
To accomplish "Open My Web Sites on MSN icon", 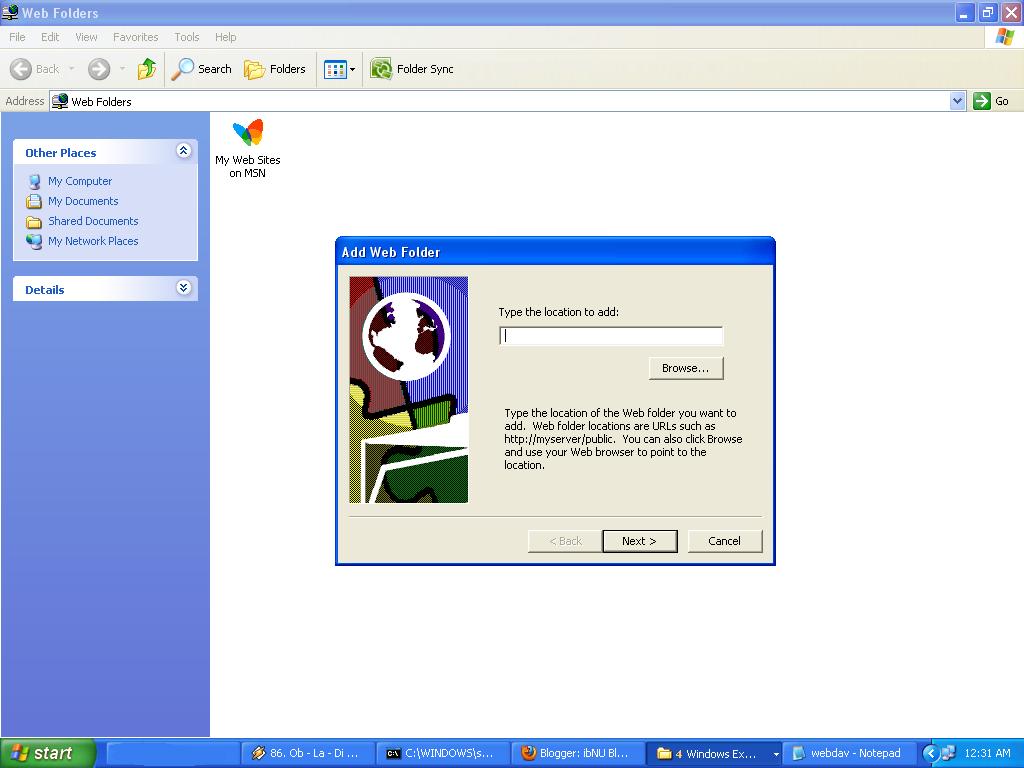I will coord(248,148).
